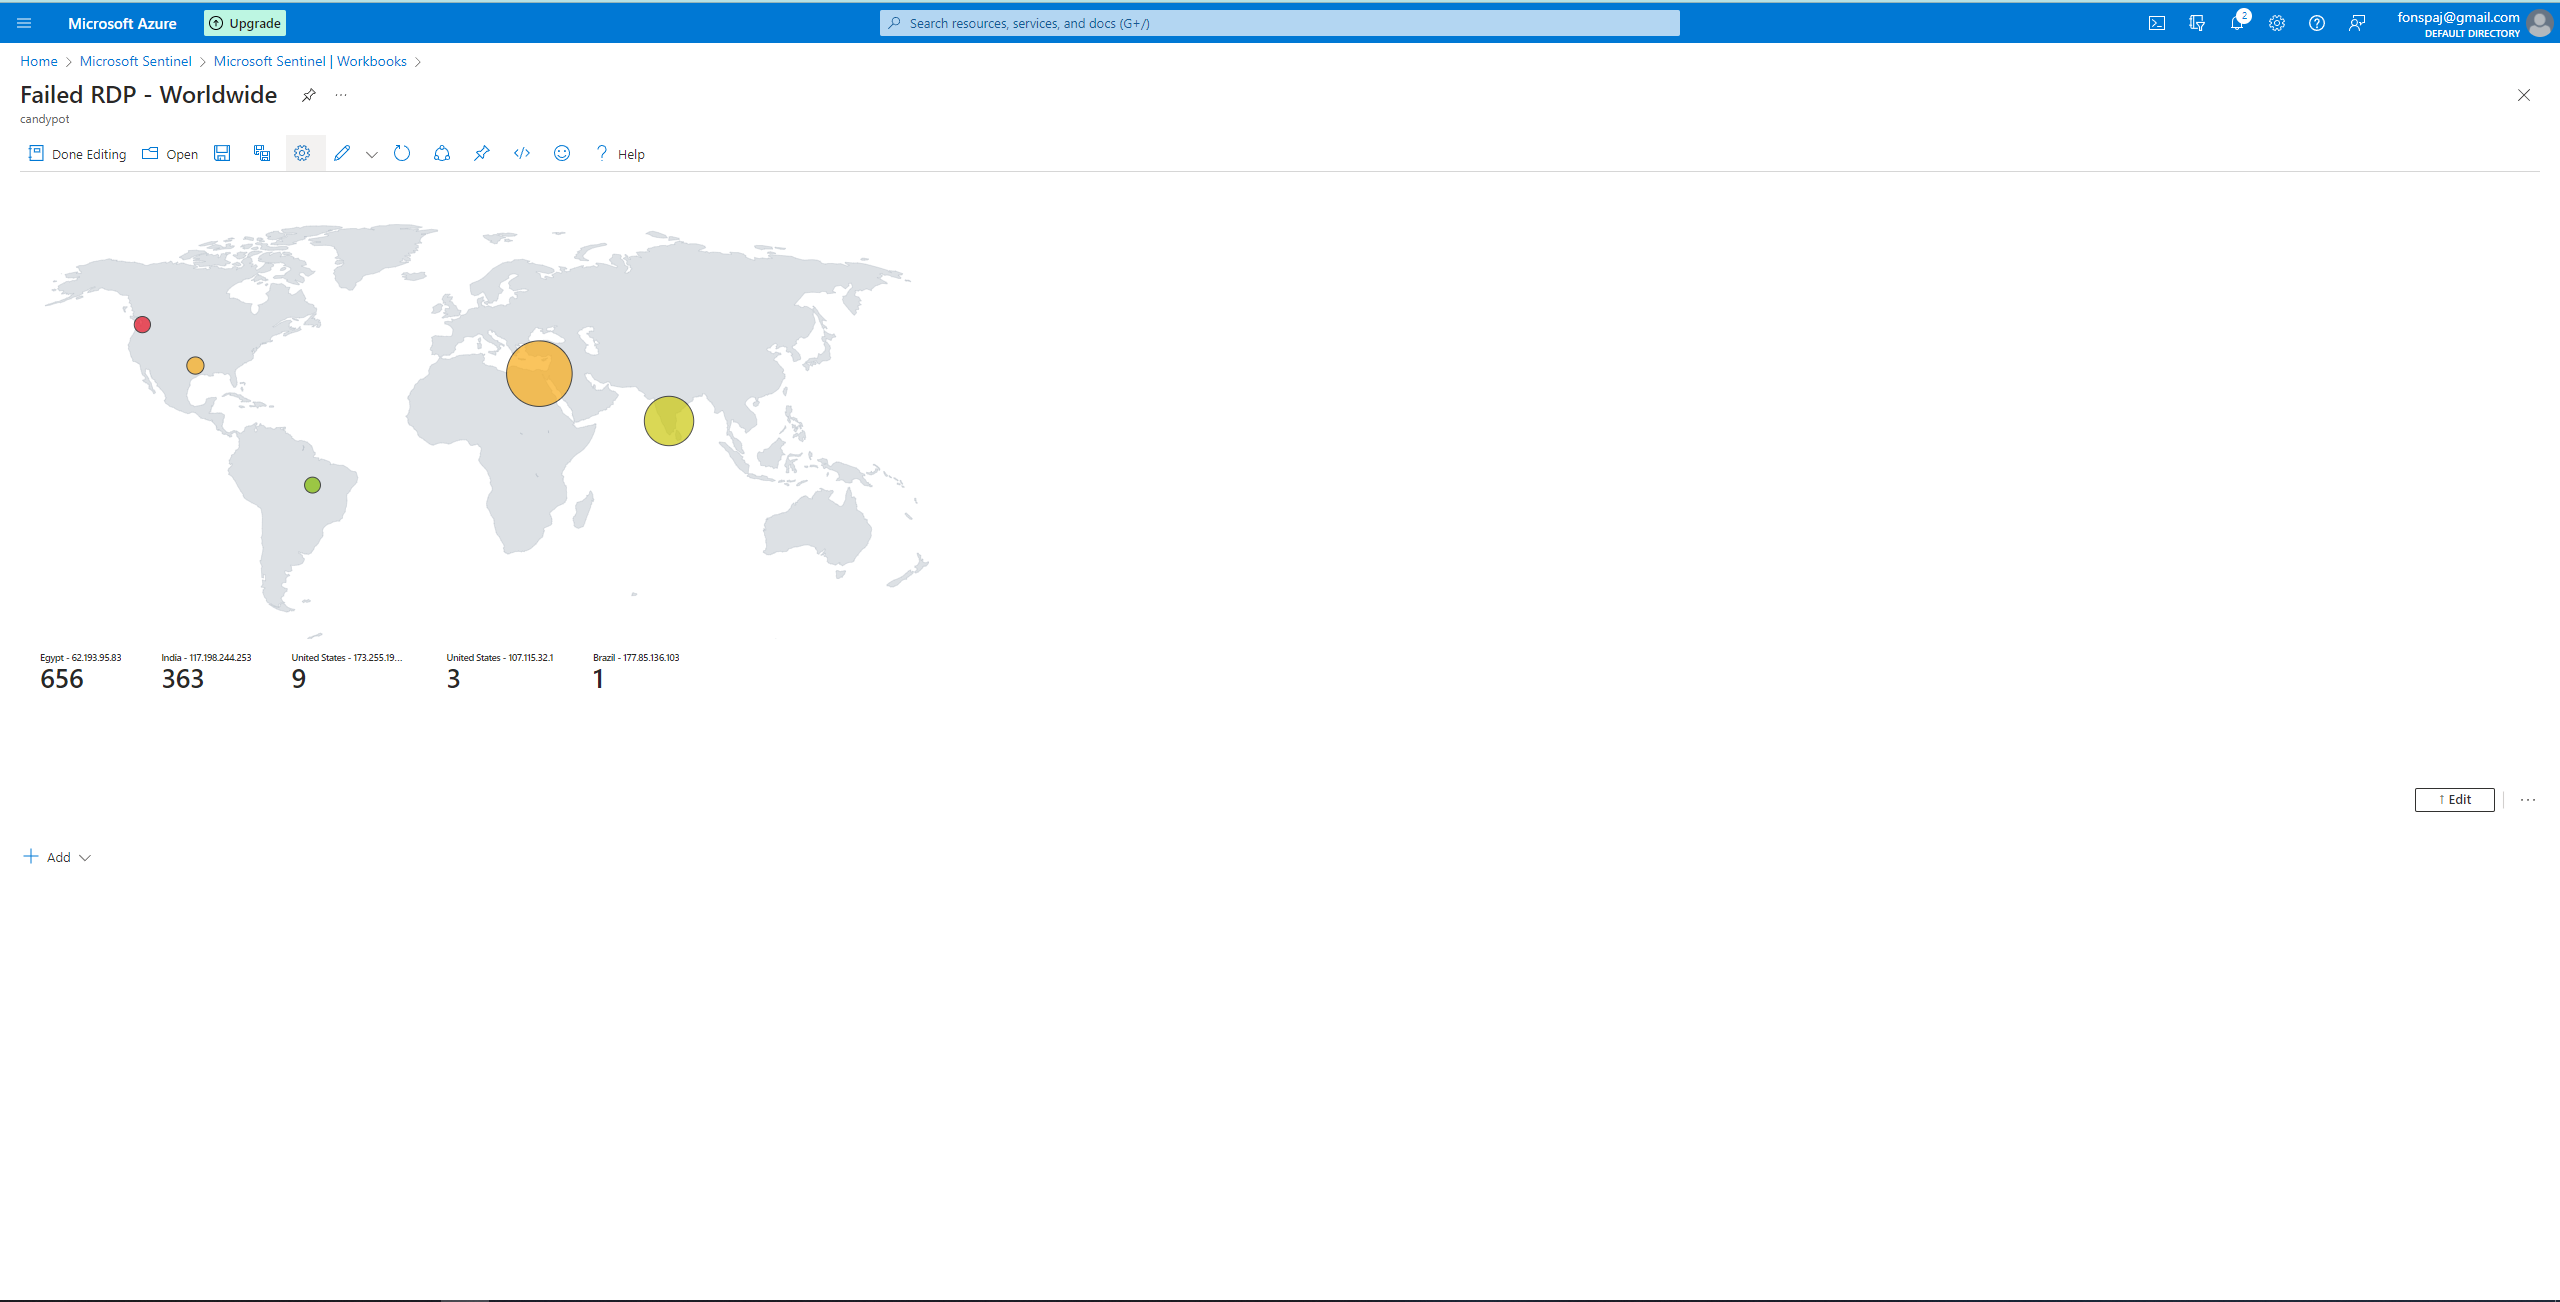Click the large orange bubble over Egypt

tap(539, 373)
